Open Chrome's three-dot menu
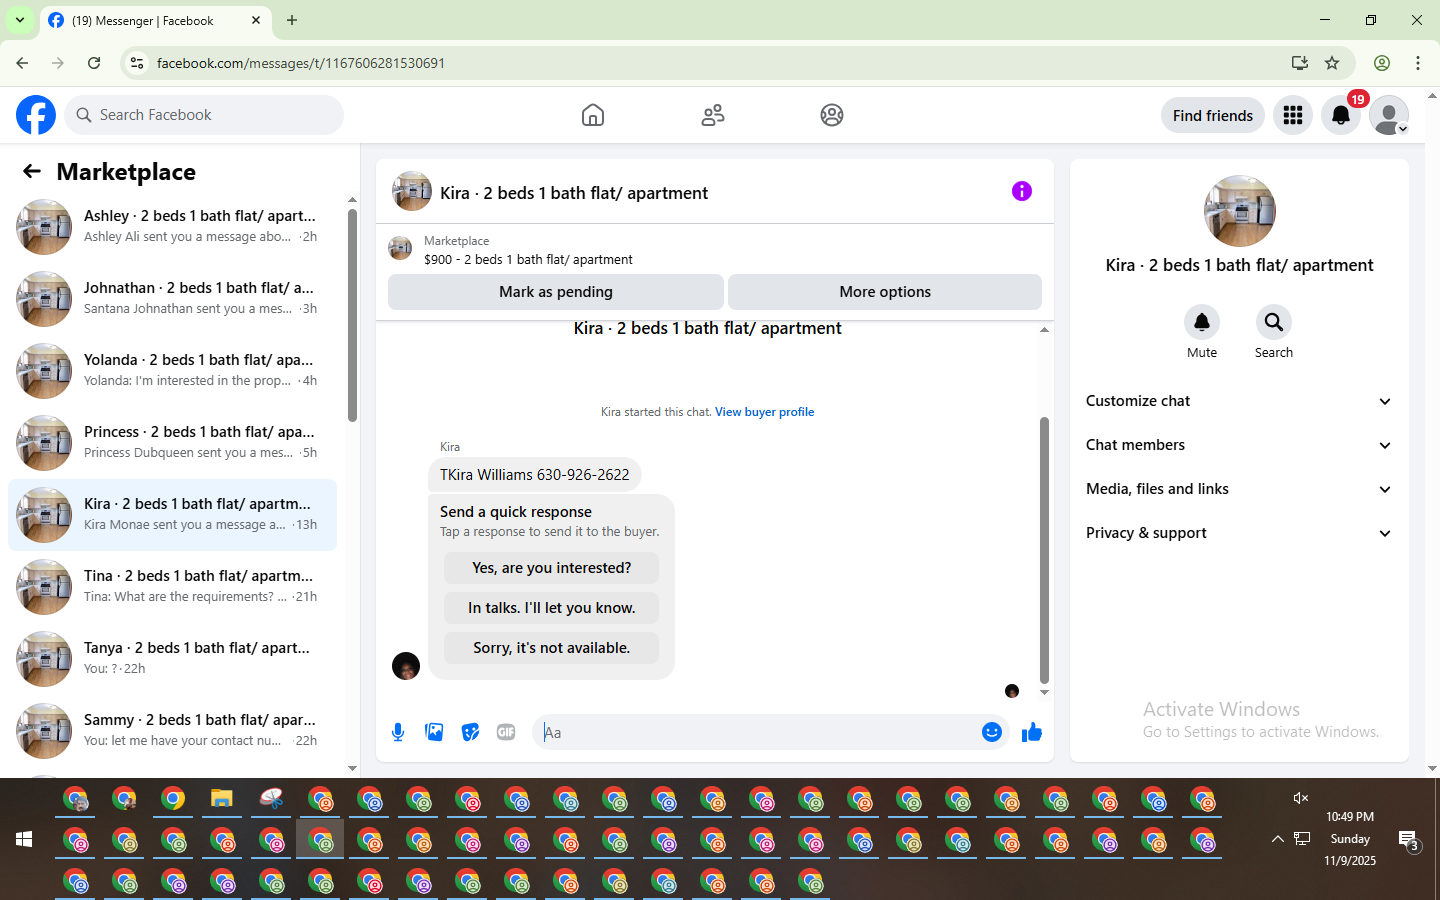Screen dimensions: 1440x900 click(x=1418, y=63)
